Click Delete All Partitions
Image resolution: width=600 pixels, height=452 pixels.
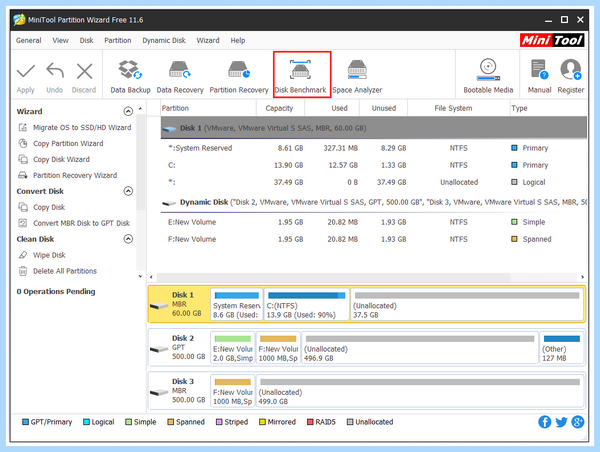58,271
